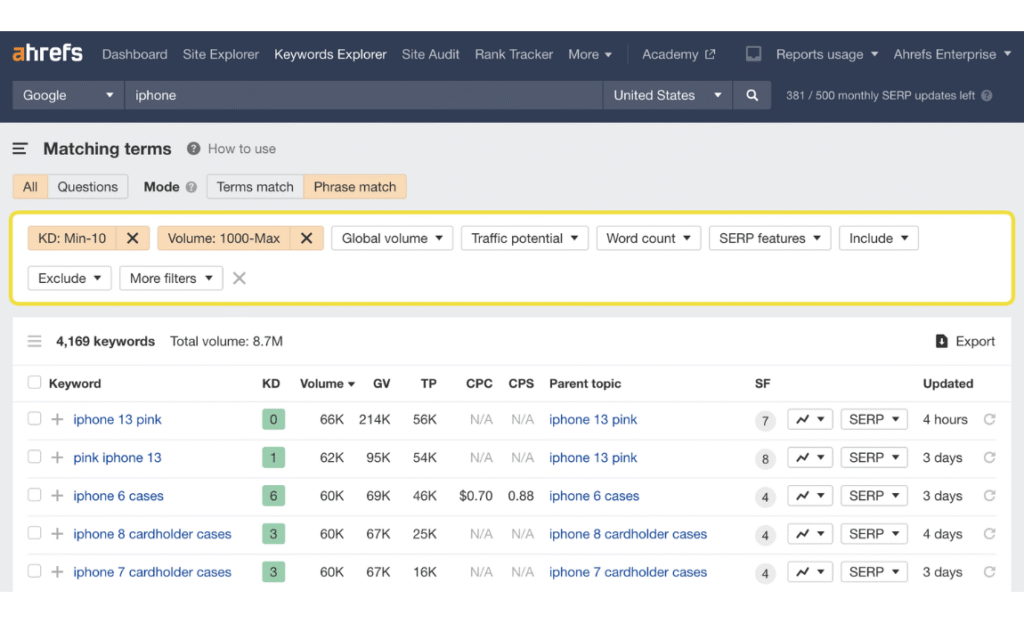Select the All keywords toggle
The image size is (1024, 623).
pos(30,187)
